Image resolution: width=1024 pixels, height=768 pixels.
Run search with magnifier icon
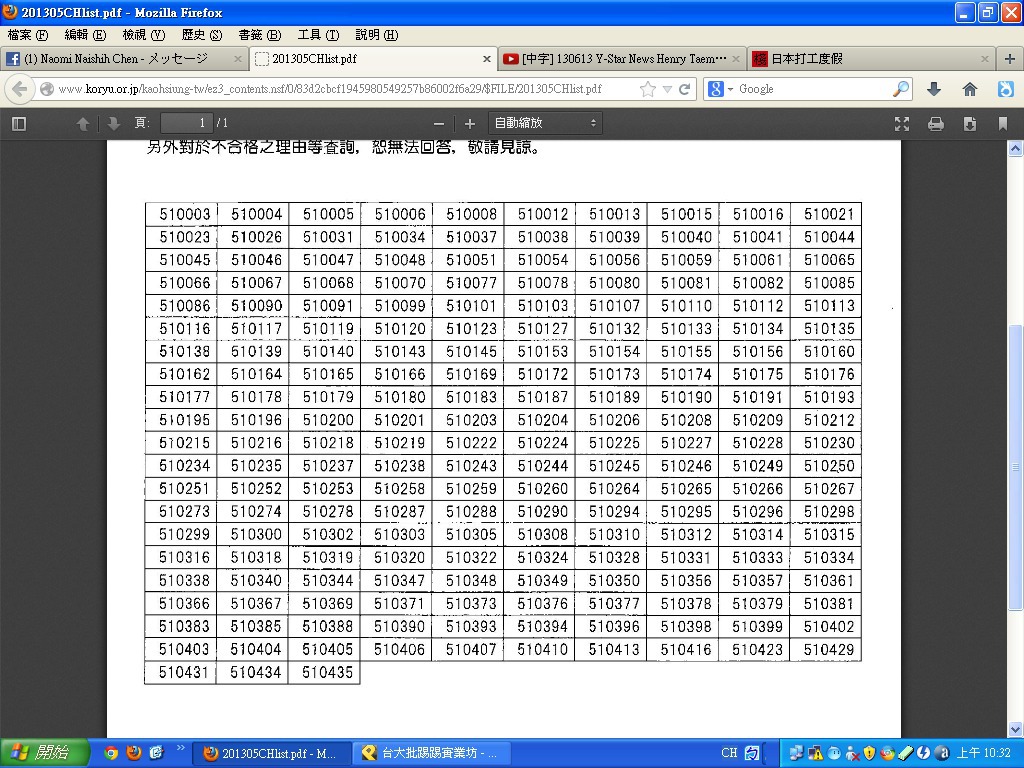901,89
